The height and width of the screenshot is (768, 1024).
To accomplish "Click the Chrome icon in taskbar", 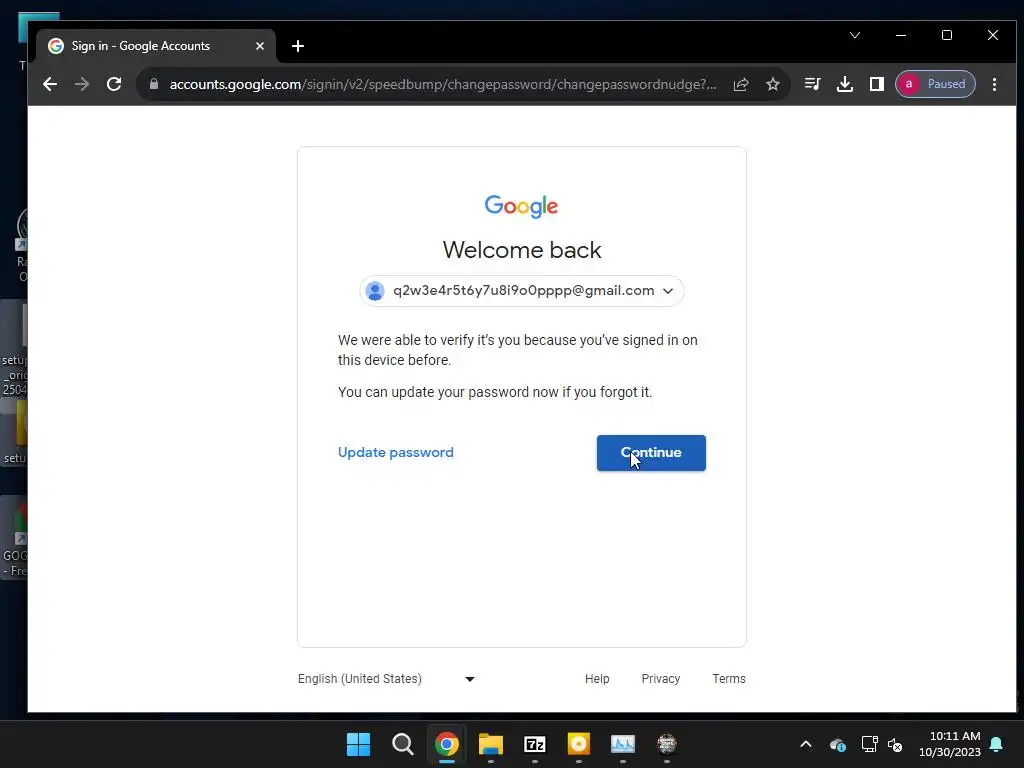I will click(x=447, y=744).
